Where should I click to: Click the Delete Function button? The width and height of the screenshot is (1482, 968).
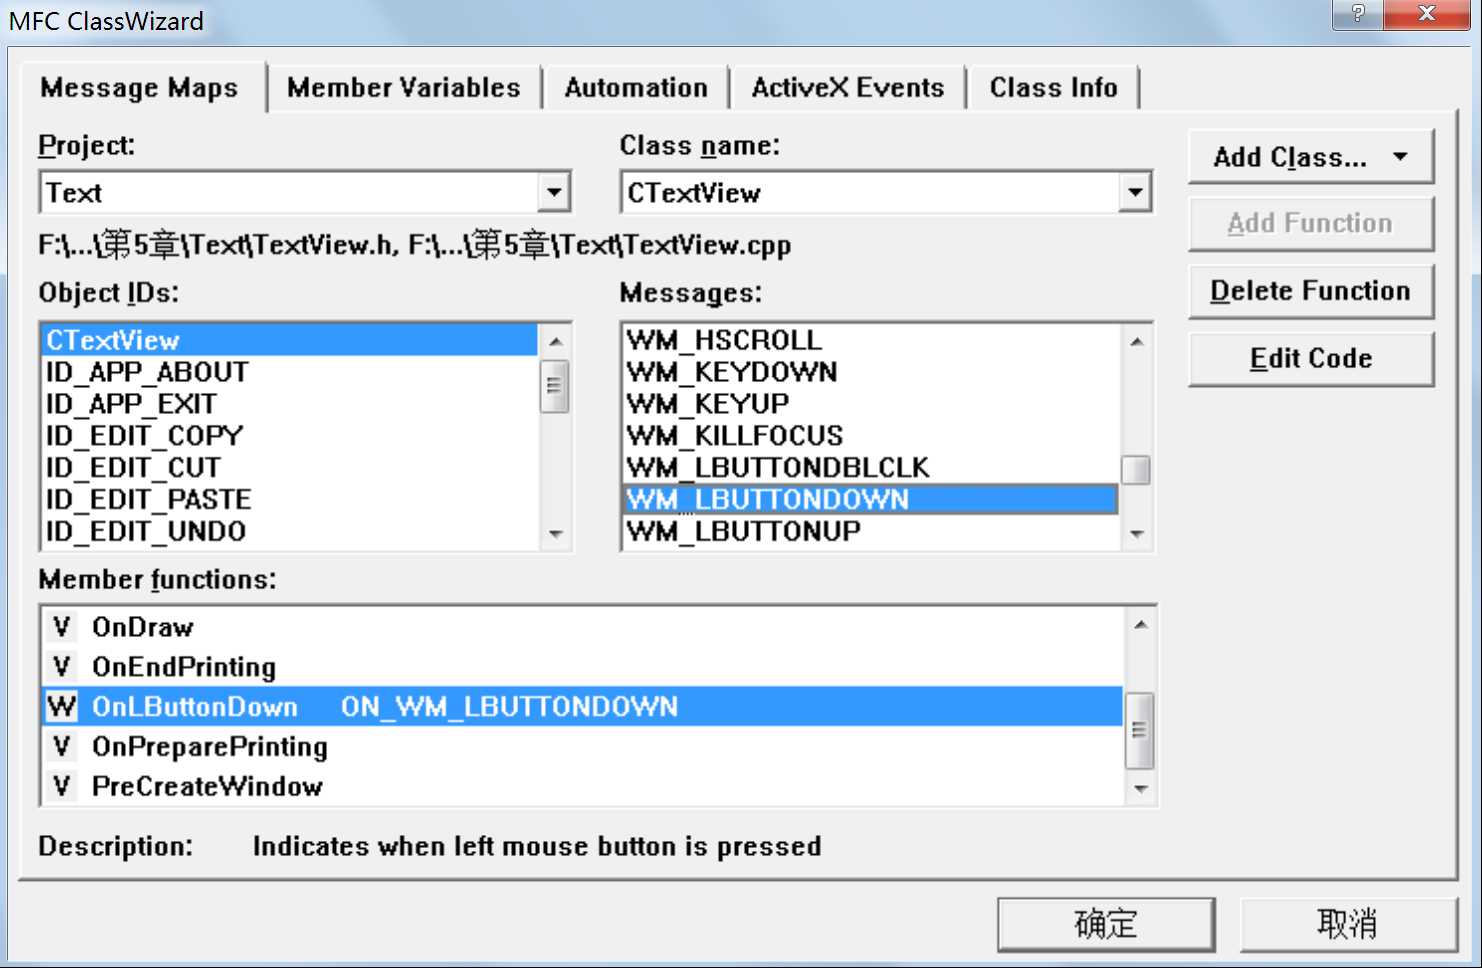coord(1311,291)
